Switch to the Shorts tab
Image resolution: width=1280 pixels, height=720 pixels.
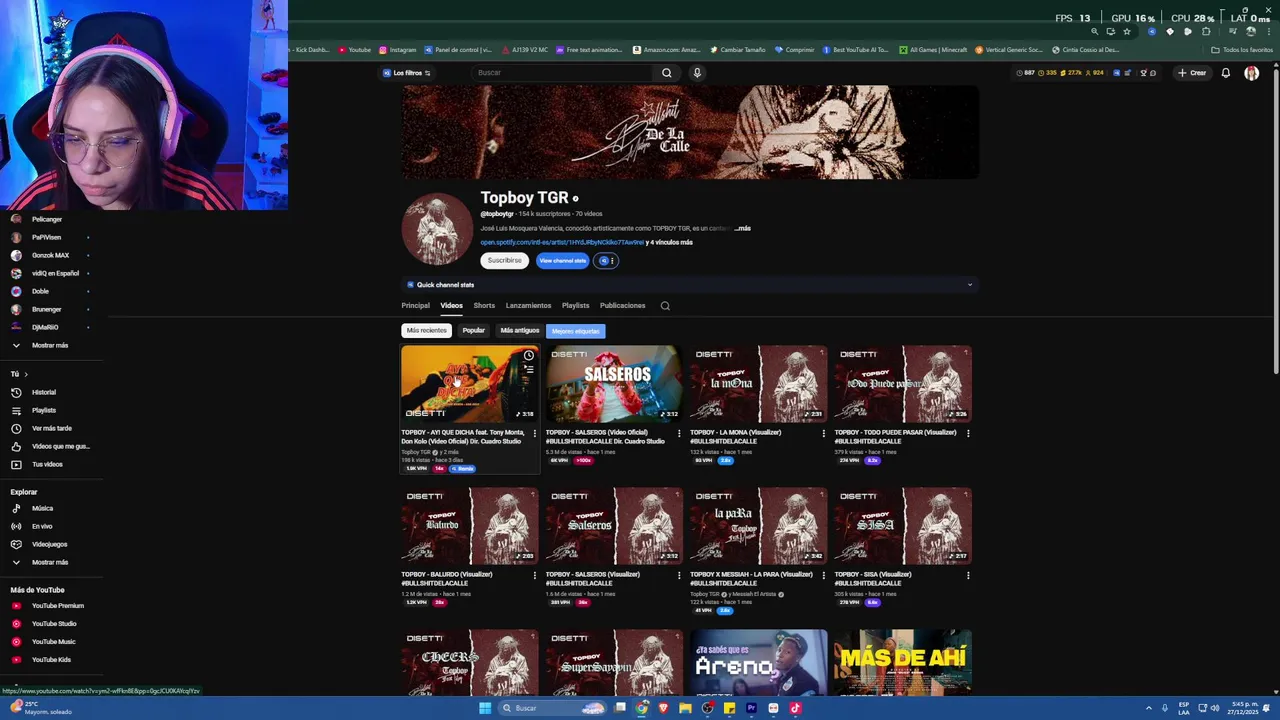click(484, 306)
